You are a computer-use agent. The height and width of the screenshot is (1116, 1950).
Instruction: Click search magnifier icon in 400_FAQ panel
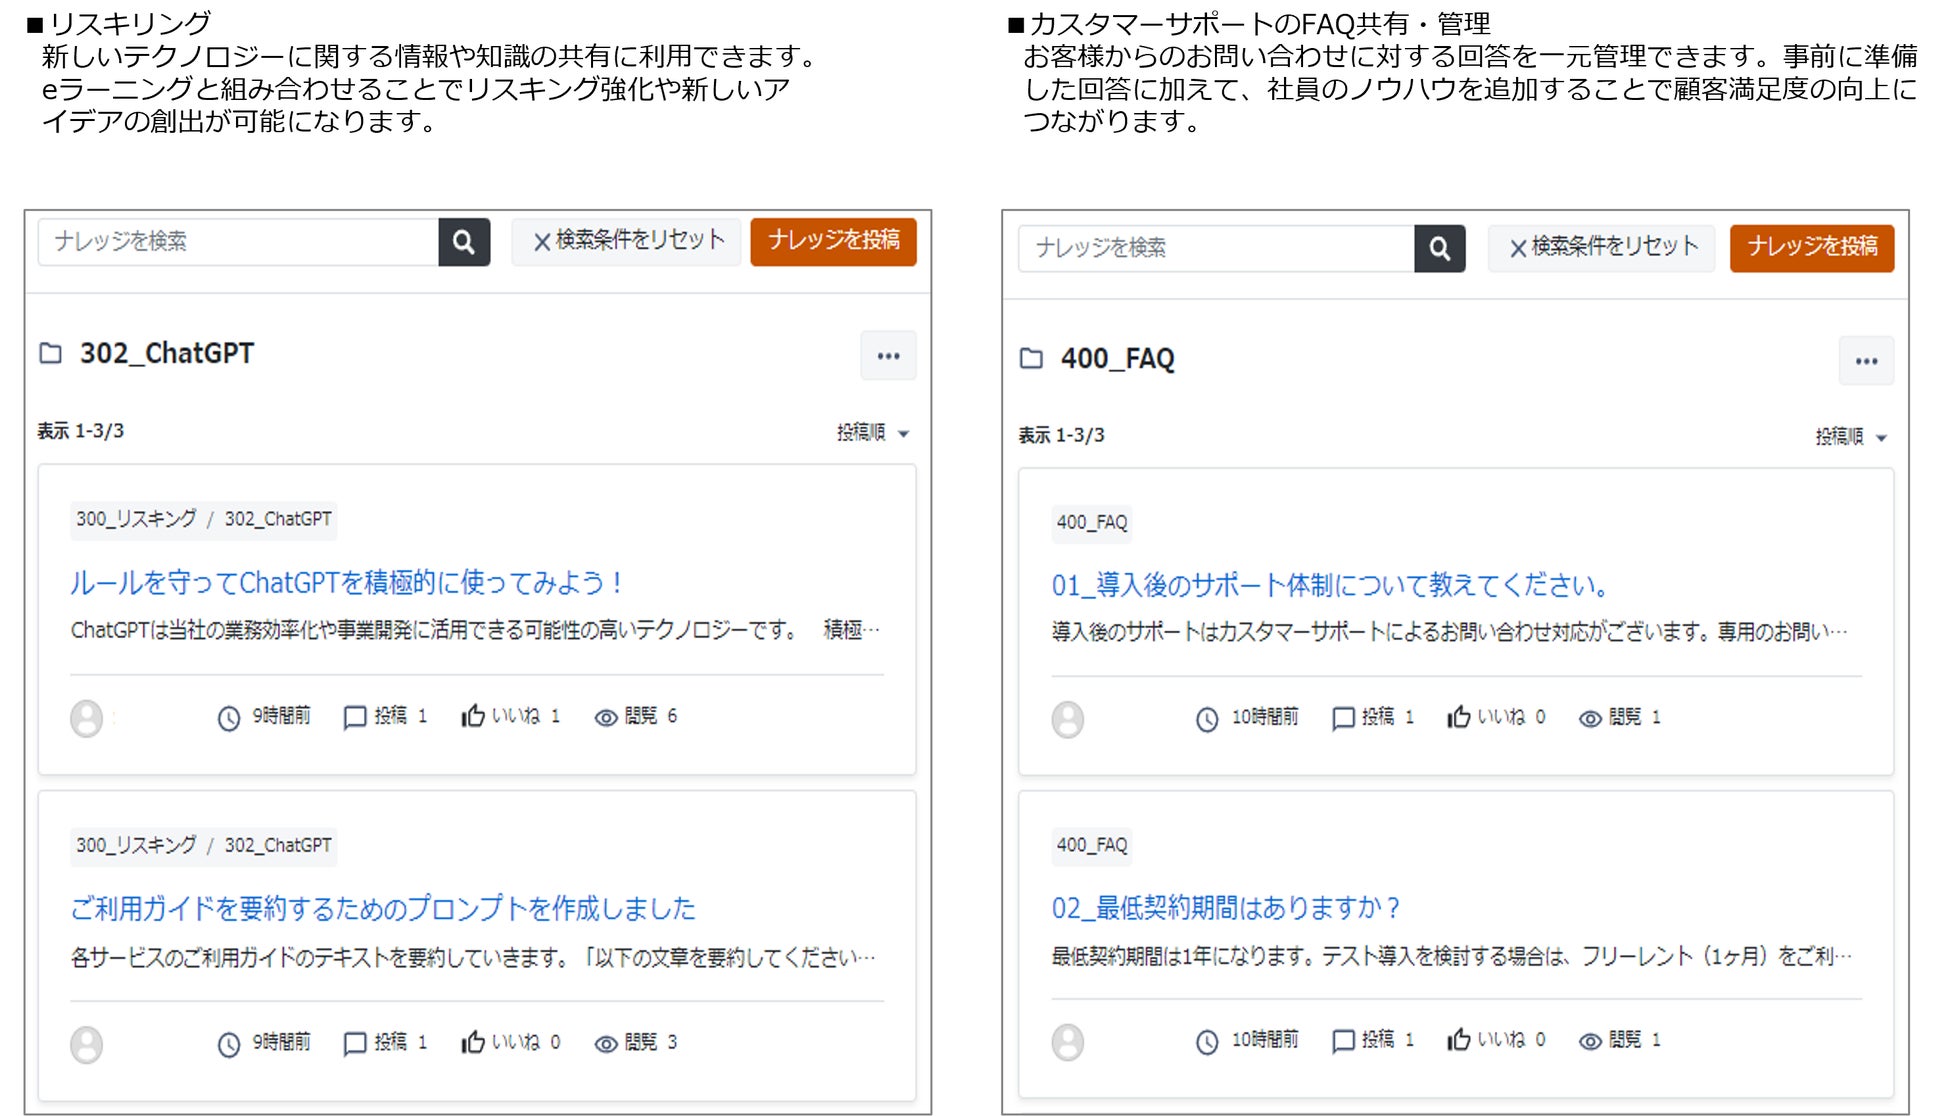pyautogui.click(x=1439, y=248)
